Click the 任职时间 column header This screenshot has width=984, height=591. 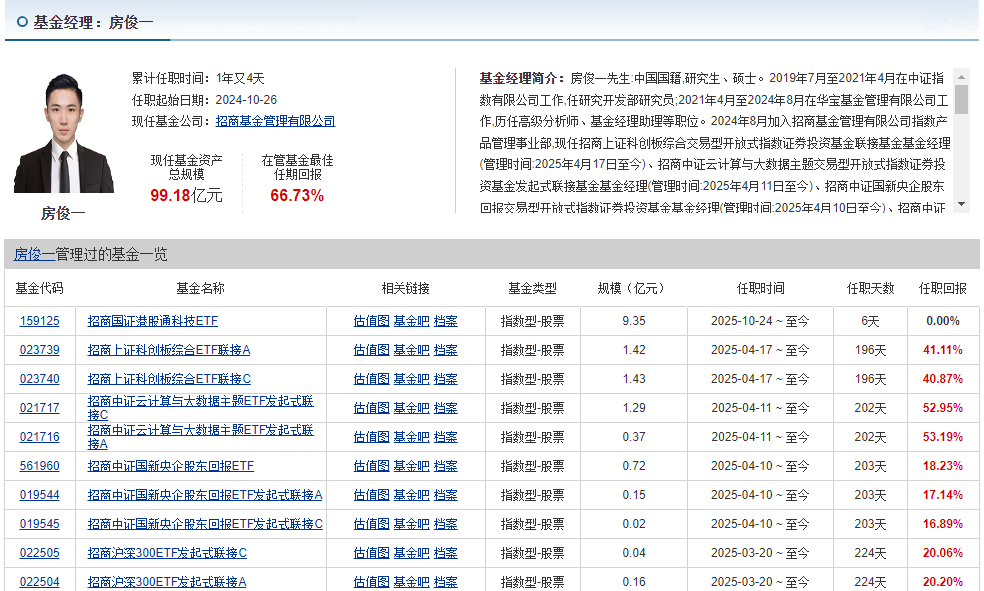pos(761,288)
